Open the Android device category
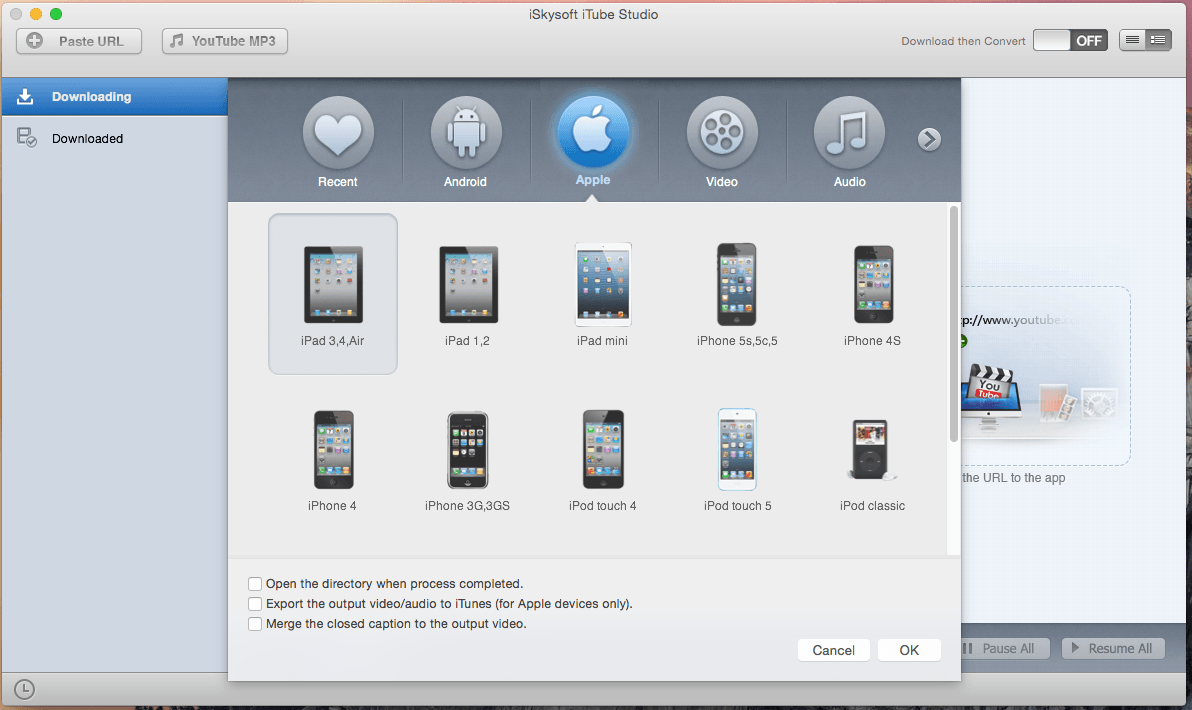This screenshot has width=1192, height=710. click(x=465, y=142)
